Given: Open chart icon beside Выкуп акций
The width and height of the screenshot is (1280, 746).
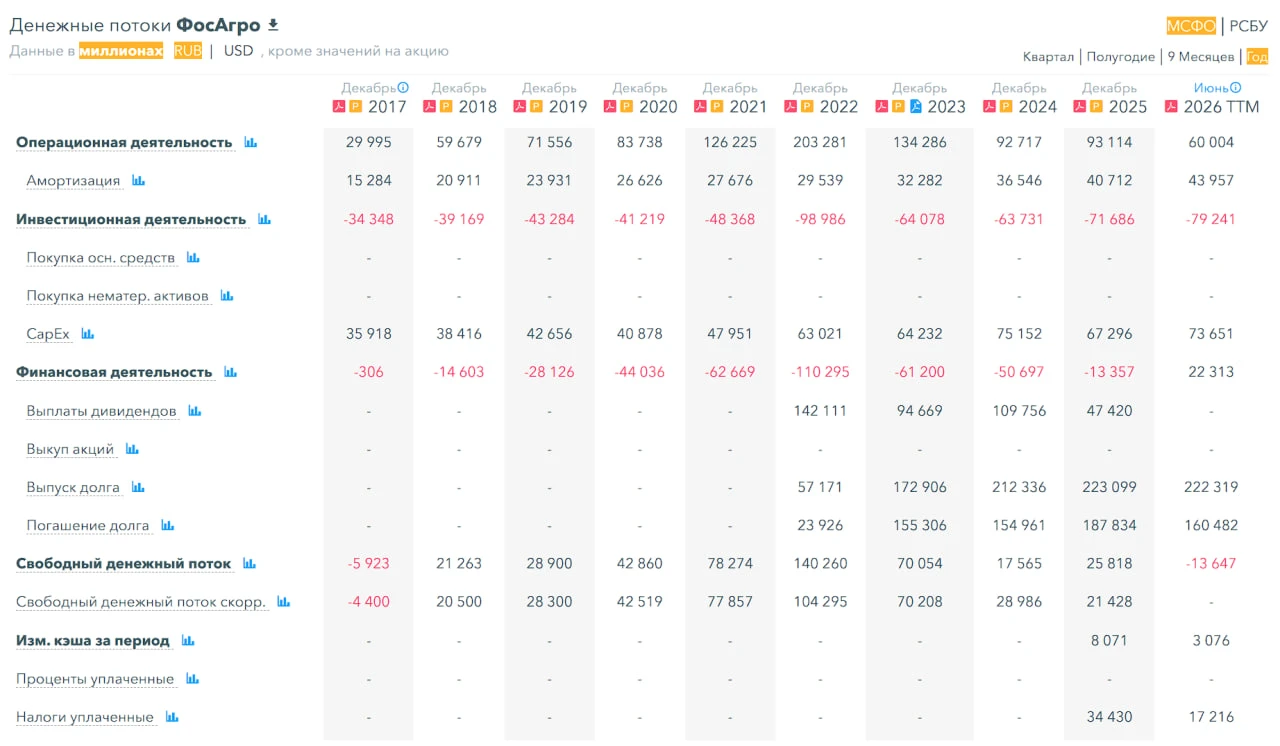Looking at the screenshot, I should [x=132, y=449].
